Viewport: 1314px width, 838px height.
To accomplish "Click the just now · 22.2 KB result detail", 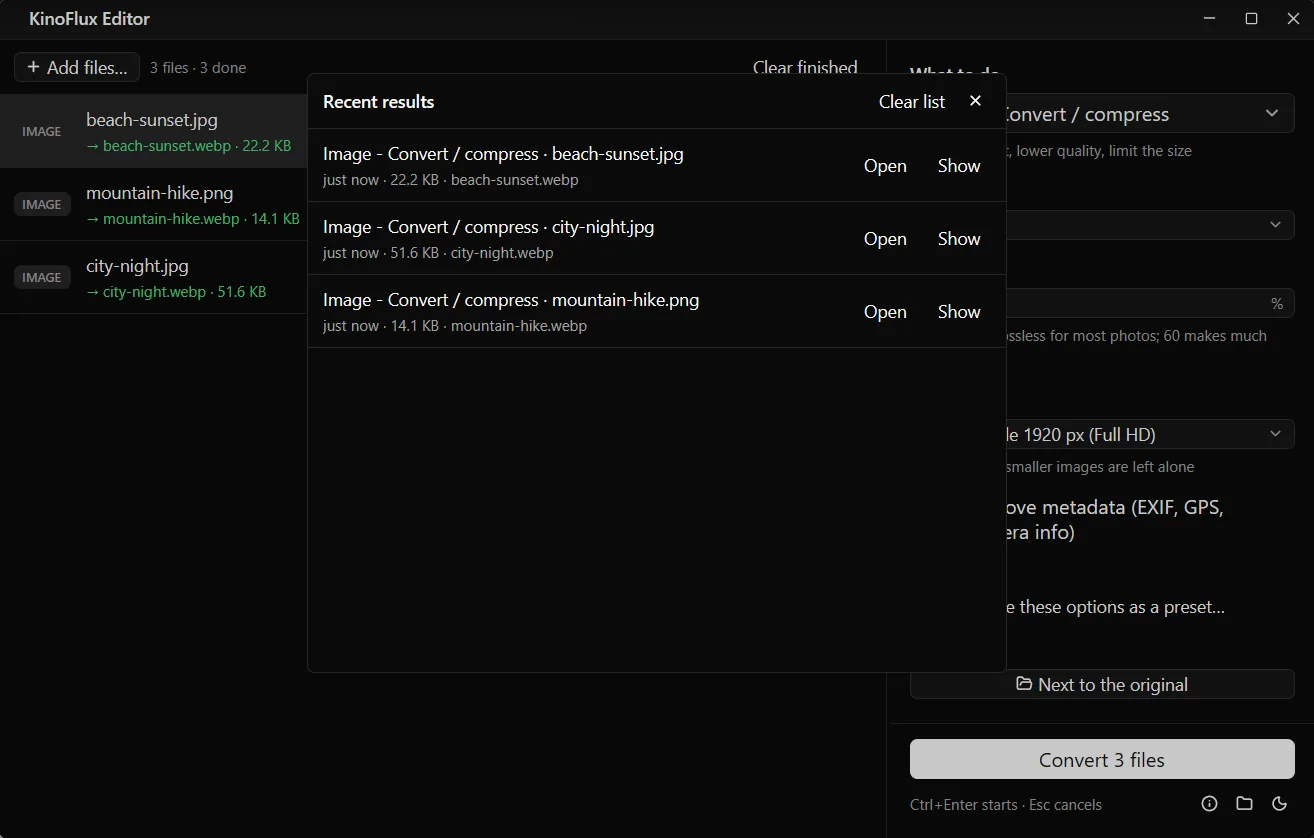I will click(451, 180).
